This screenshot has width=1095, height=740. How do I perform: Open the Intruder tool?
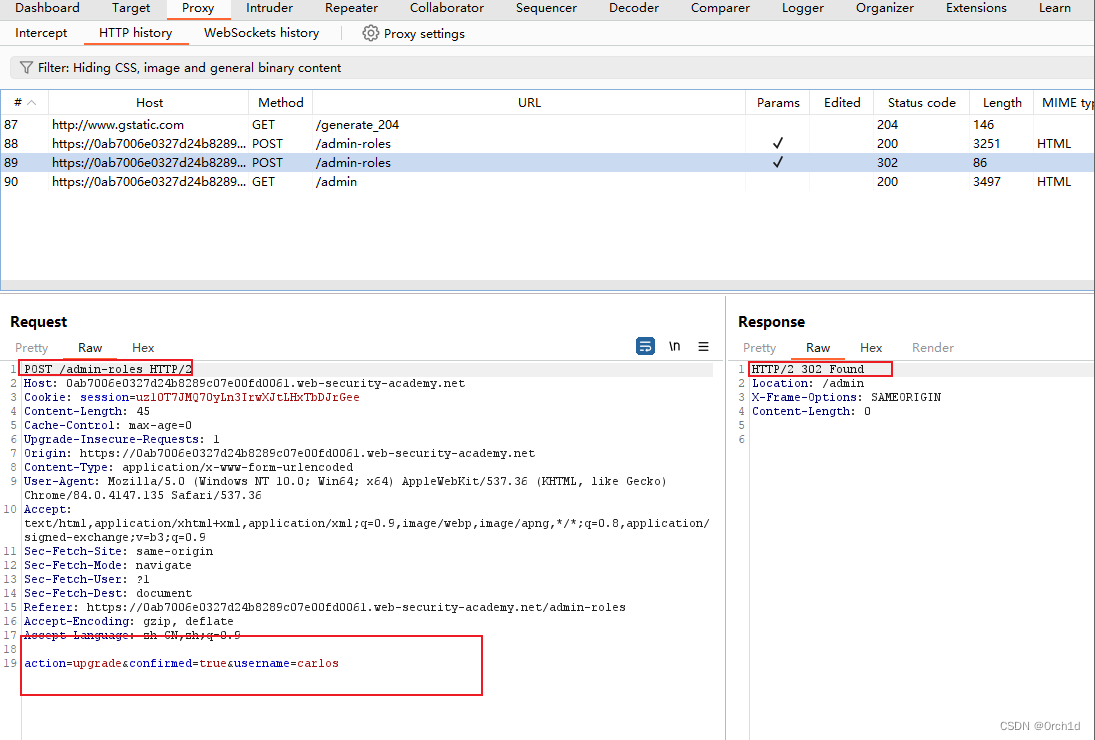pos(268,9)
